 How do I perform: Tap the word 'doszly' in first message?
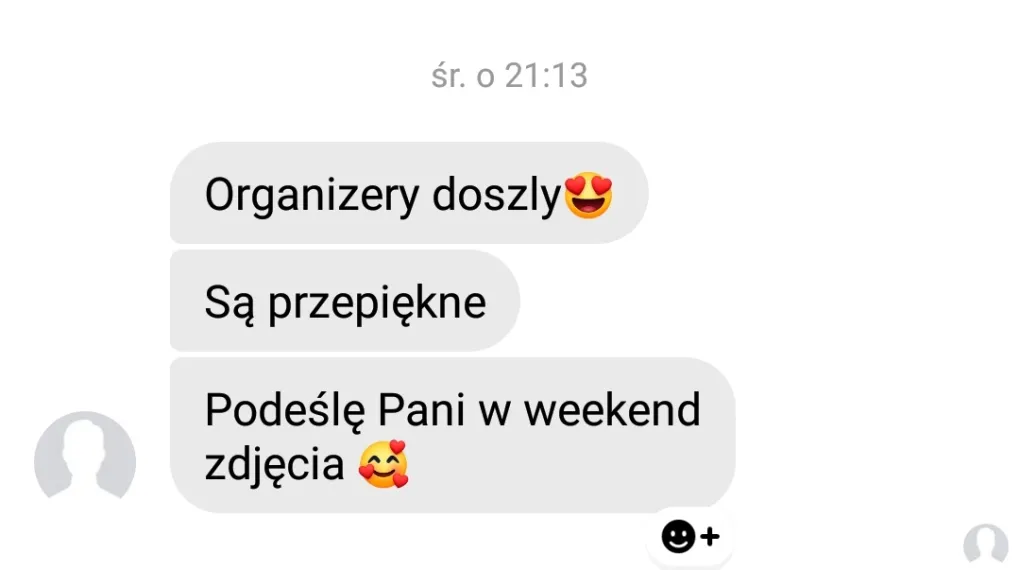click(496, 195)
